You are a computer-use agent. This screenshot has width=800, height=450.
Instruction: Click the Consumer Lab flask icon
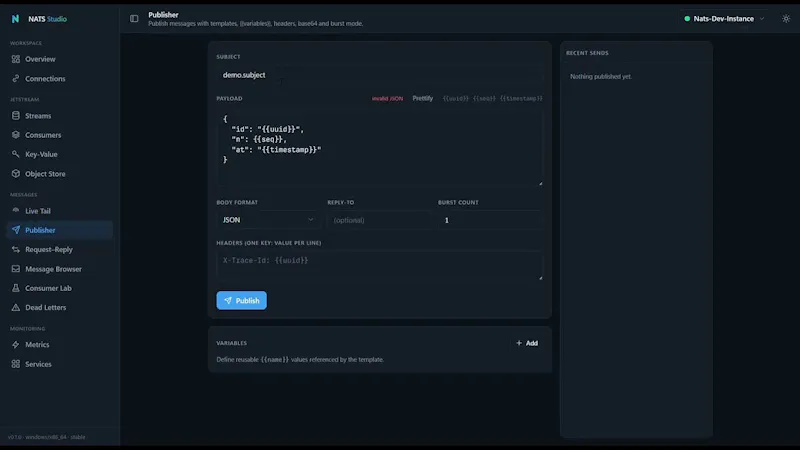coord(16,288)
